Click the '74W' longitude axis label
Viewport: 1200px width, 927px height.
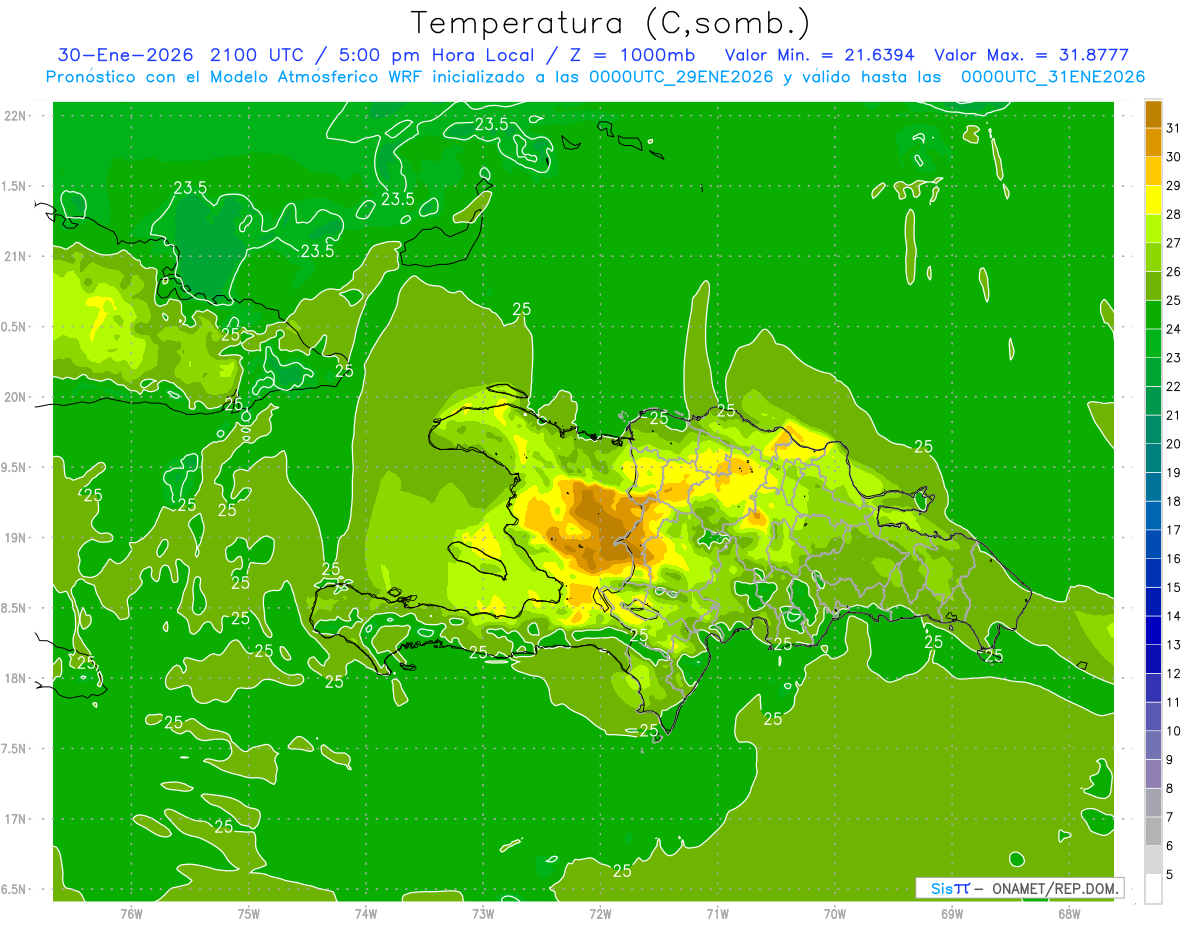click(x=366, y=912)
